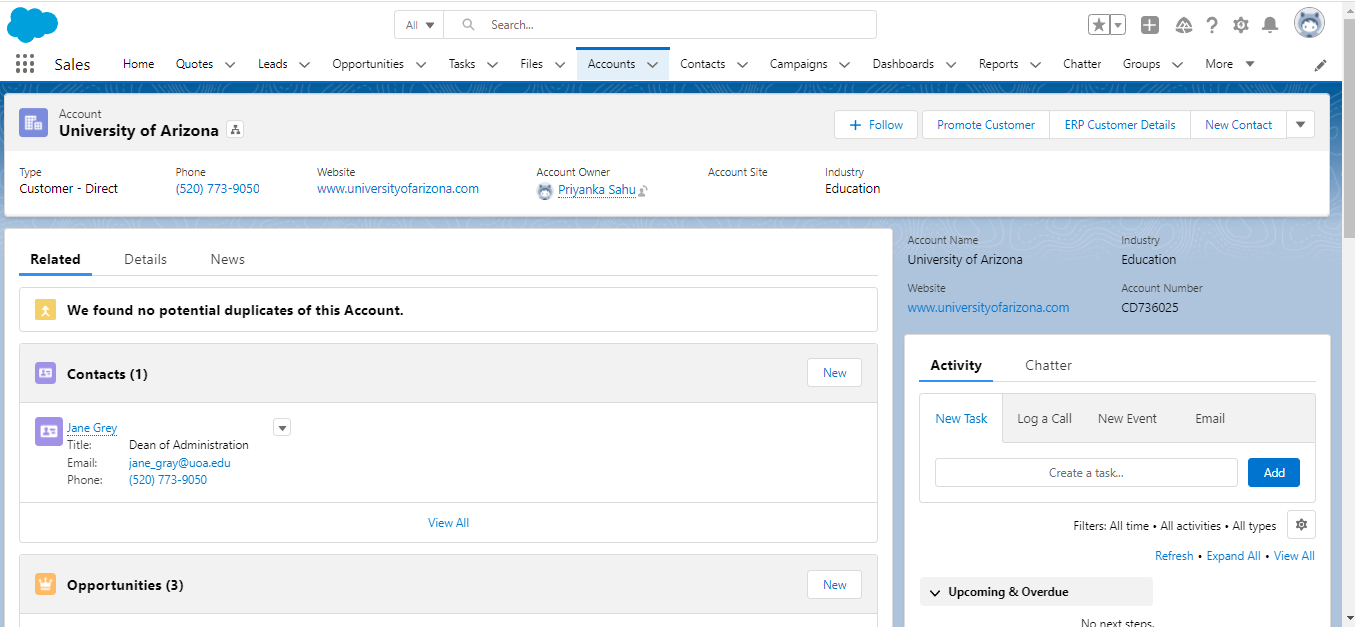Open the Favorites star icon

tap(1099, 25)
